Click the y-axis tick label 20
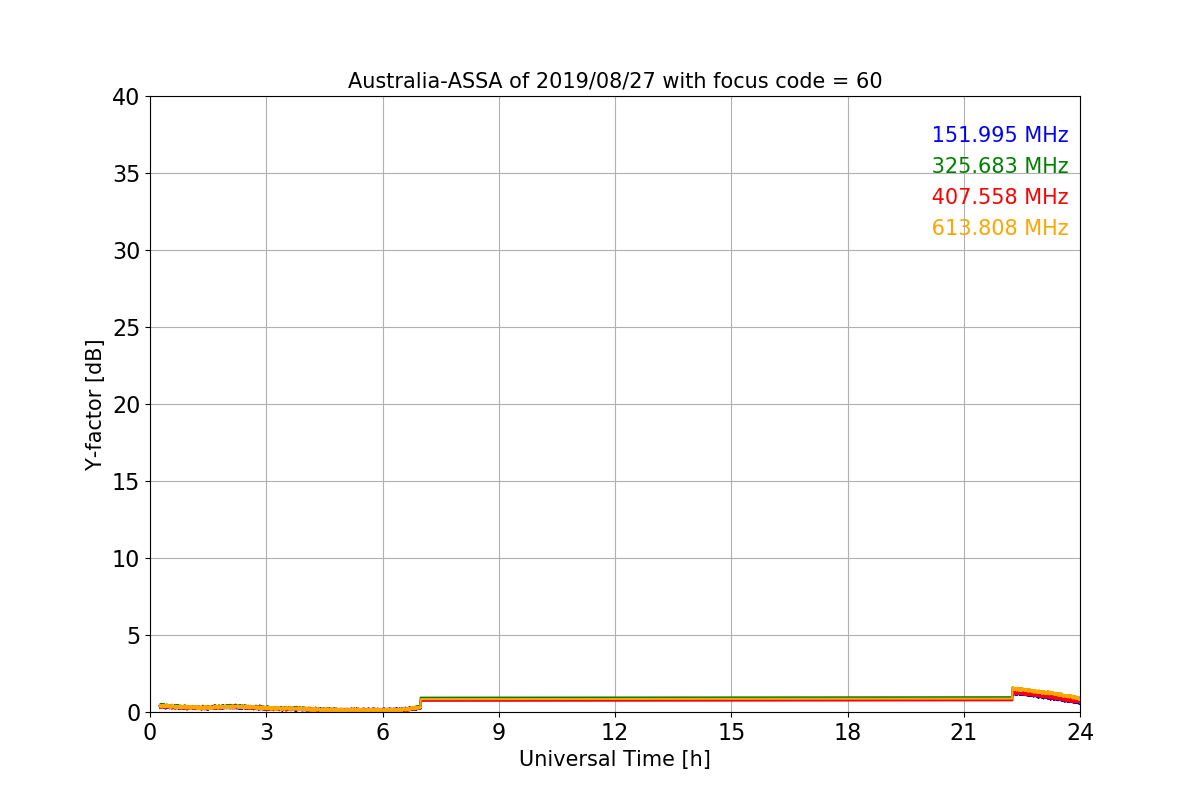1200x800 pixels. (126, 405)
